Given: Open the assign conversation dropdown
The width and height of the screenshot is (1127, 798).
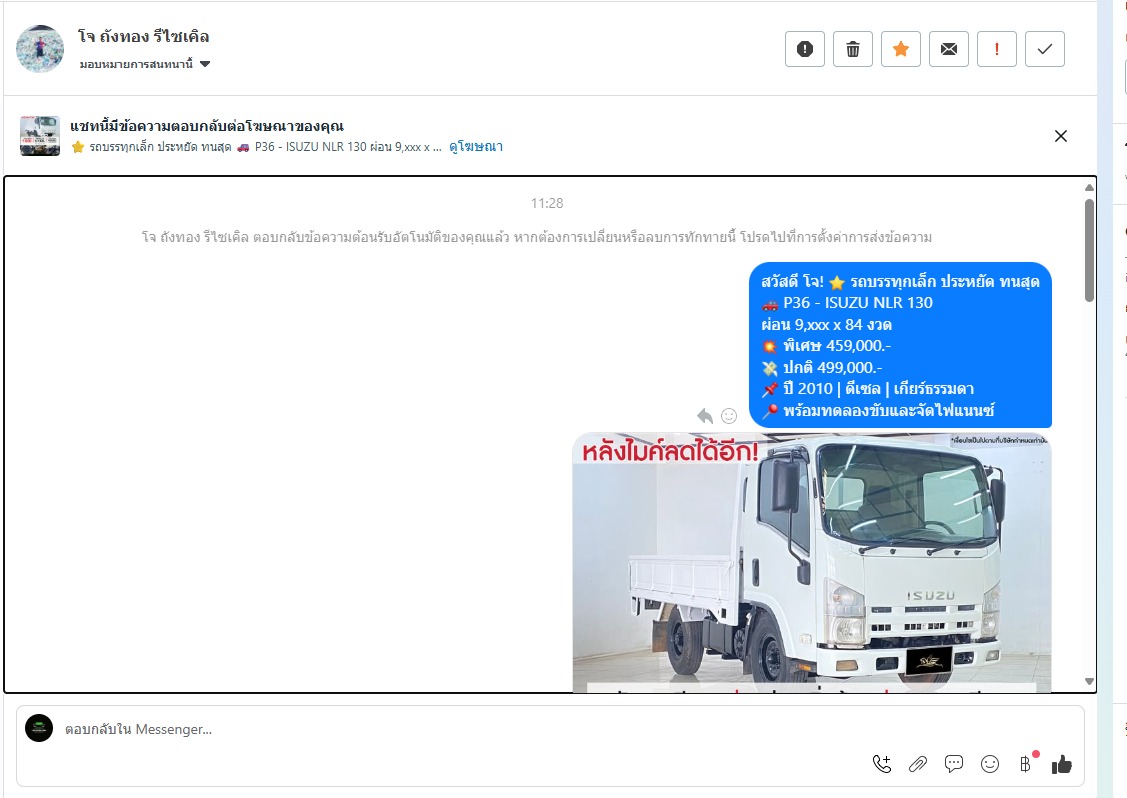Looking at the screenshot, I should pyautogui.click(x=144, y=64).
